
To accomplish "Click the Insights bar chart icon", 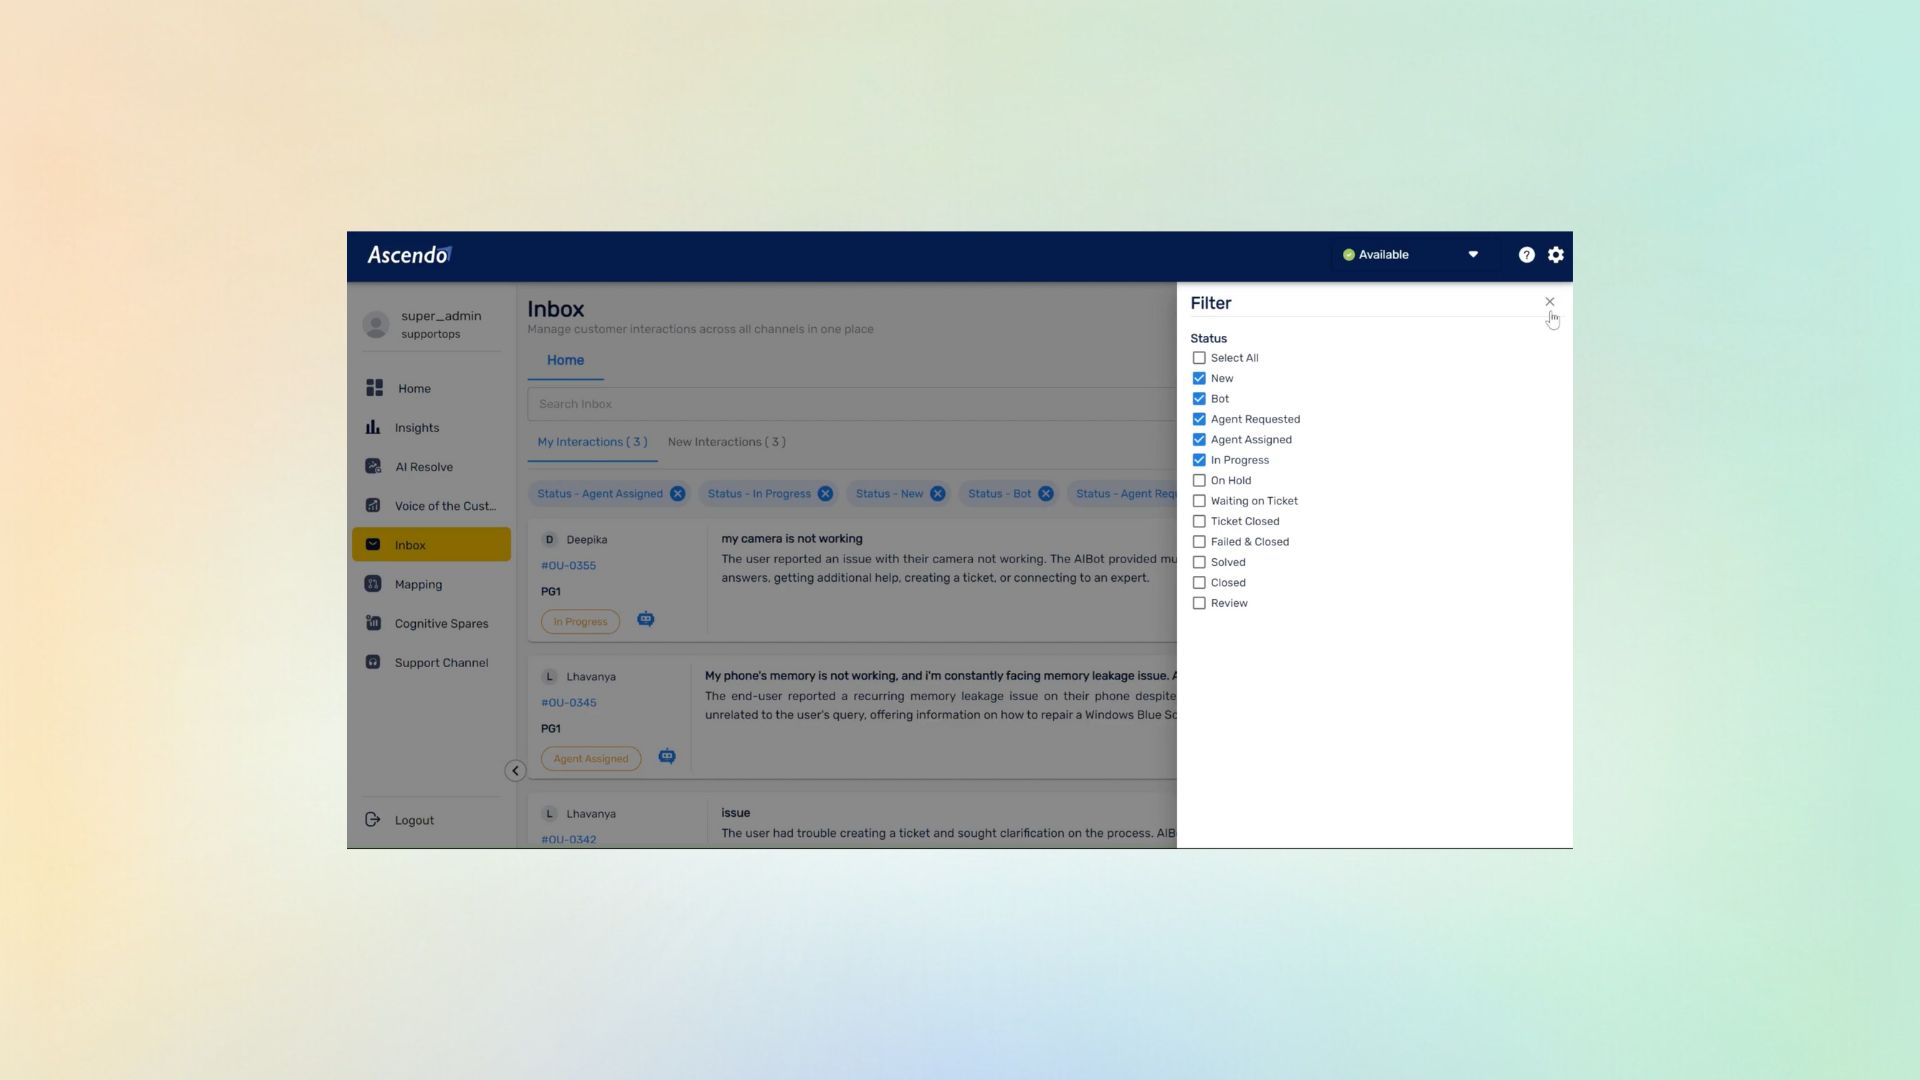I will 373,428.
